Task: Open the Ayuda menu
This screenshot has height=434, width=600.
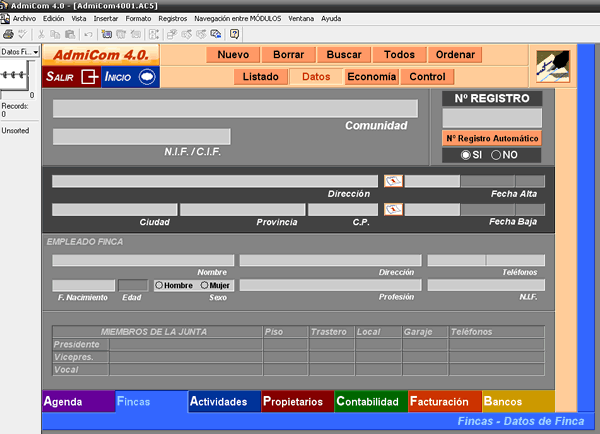Action: pyautogui.click(x=331, y=18)
